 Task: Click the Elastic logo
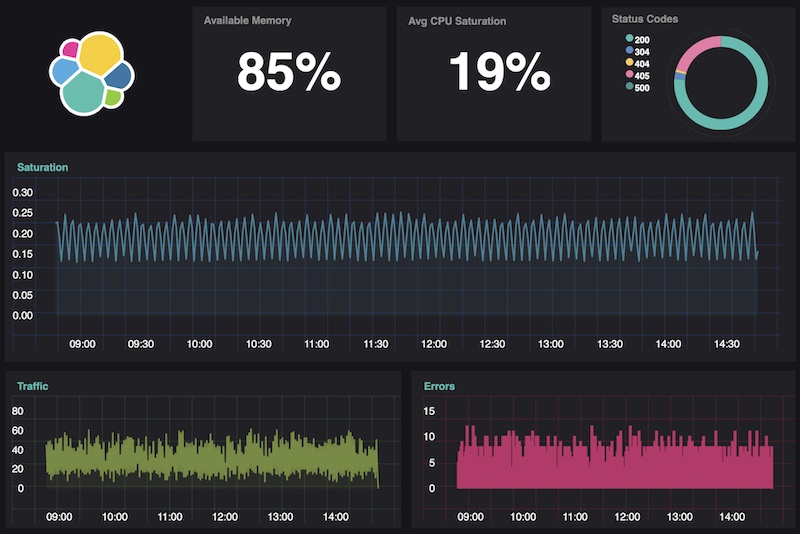click(x=92, y=72)
